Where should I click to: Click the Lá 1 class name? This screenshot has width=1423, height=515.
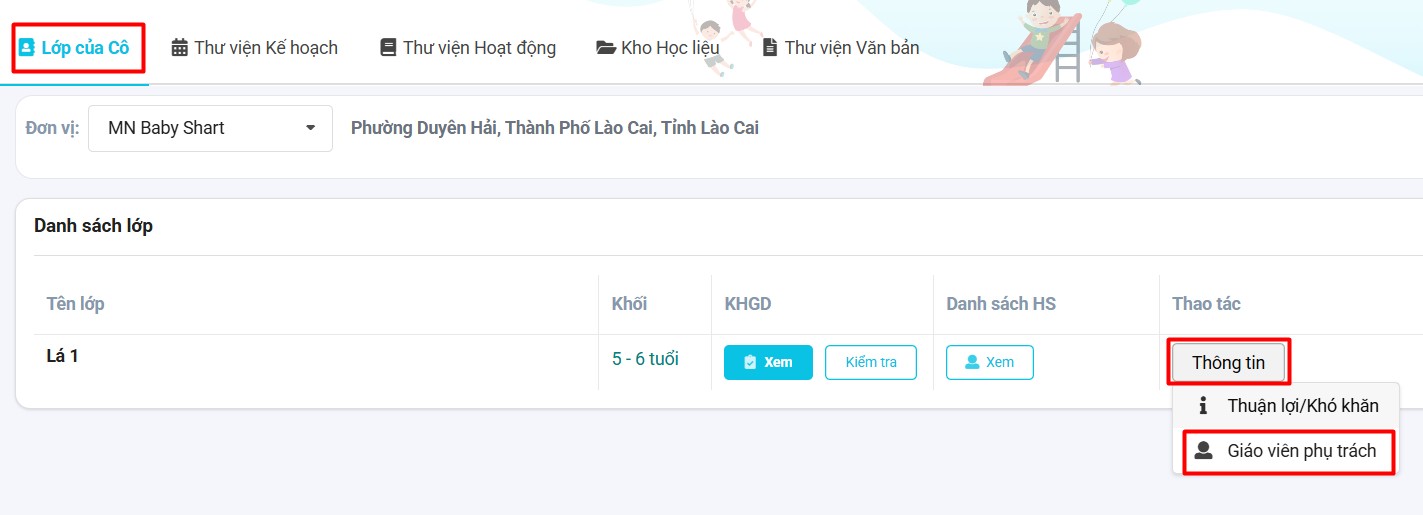click(x=63, y=356)
